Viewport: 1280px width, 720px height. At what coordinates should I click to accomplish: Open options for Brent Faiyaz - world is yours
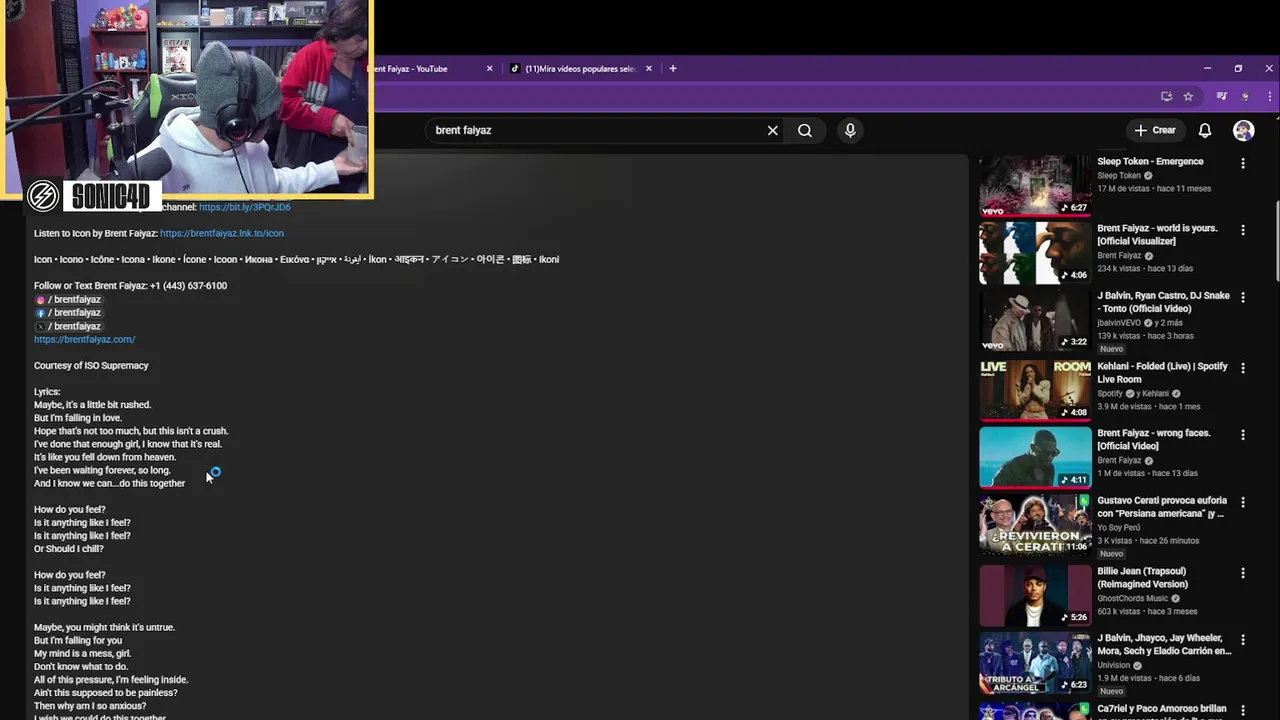(1243, 230)
